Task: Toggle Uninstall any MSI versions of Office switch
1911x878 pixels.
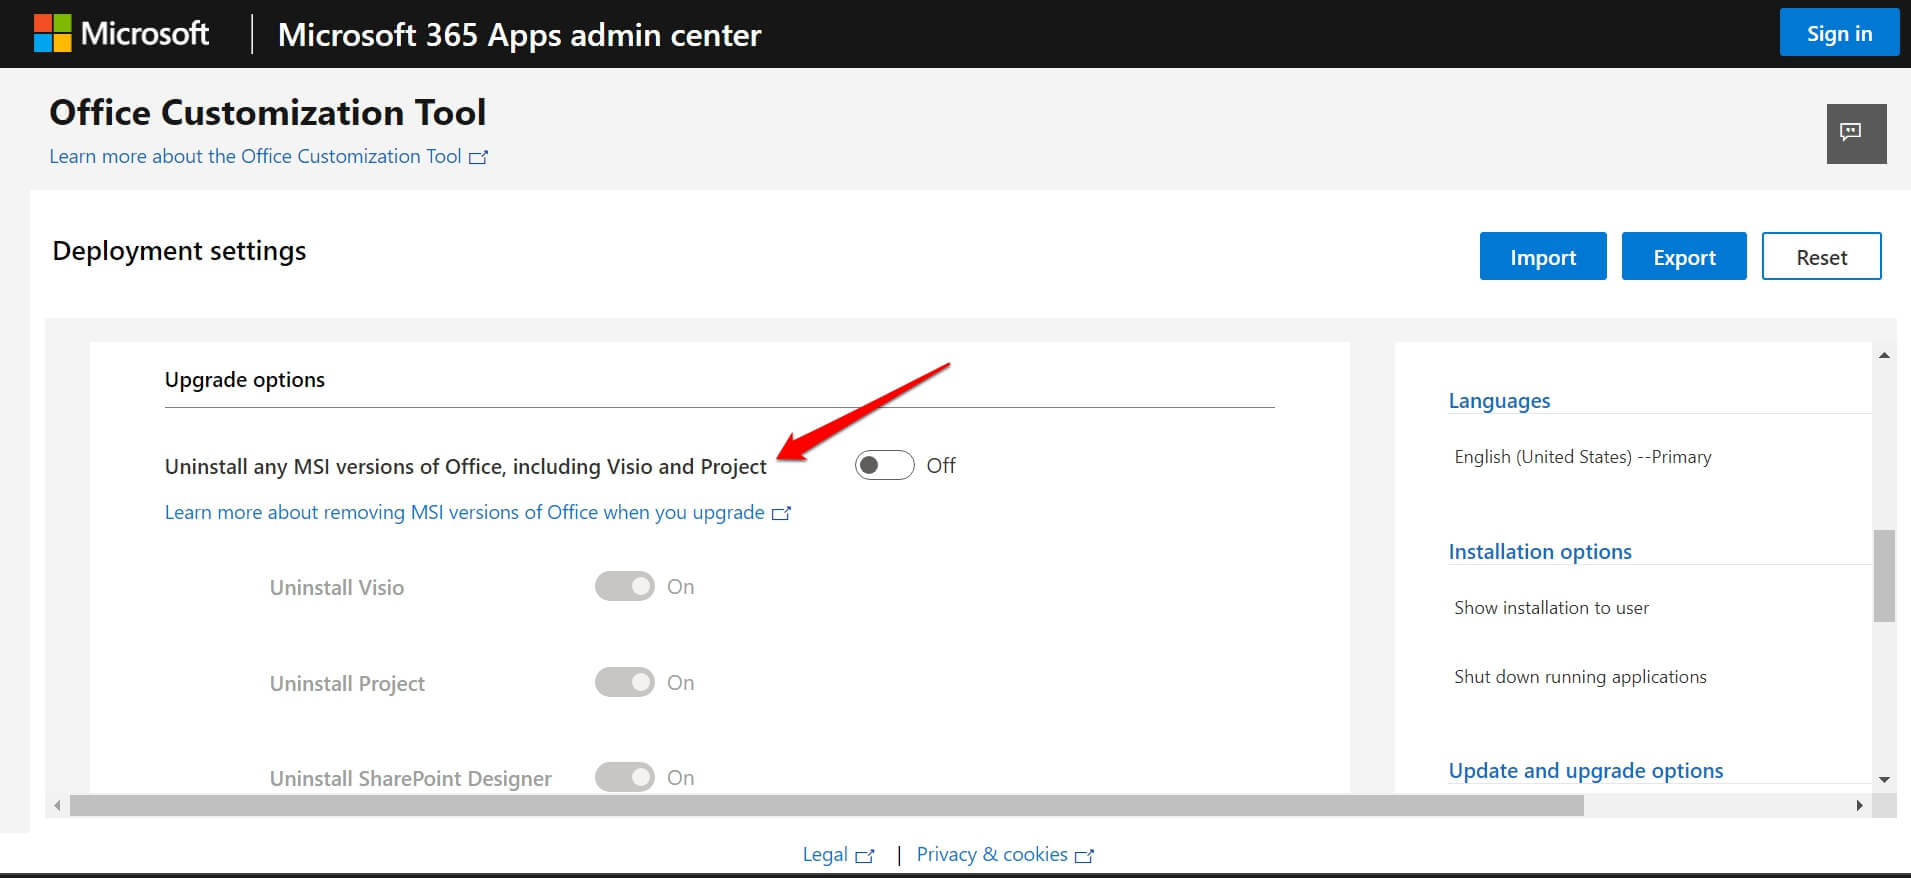Action: pyautogui.click(x=884, y=465)
